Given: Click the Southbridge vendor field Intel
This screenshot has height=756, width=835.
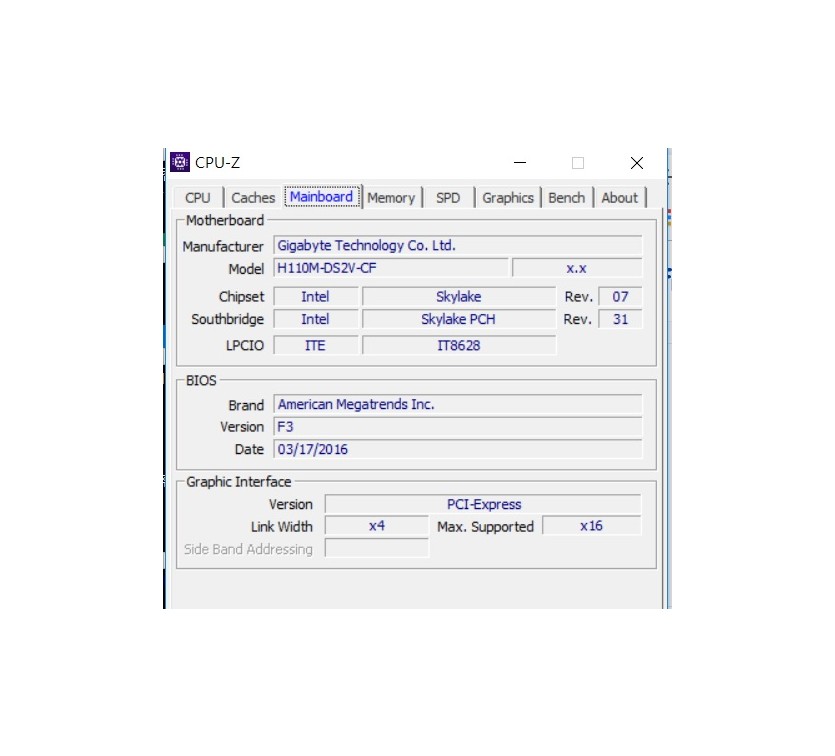Looking at the screenshot, I should click(x=316, y=319).
